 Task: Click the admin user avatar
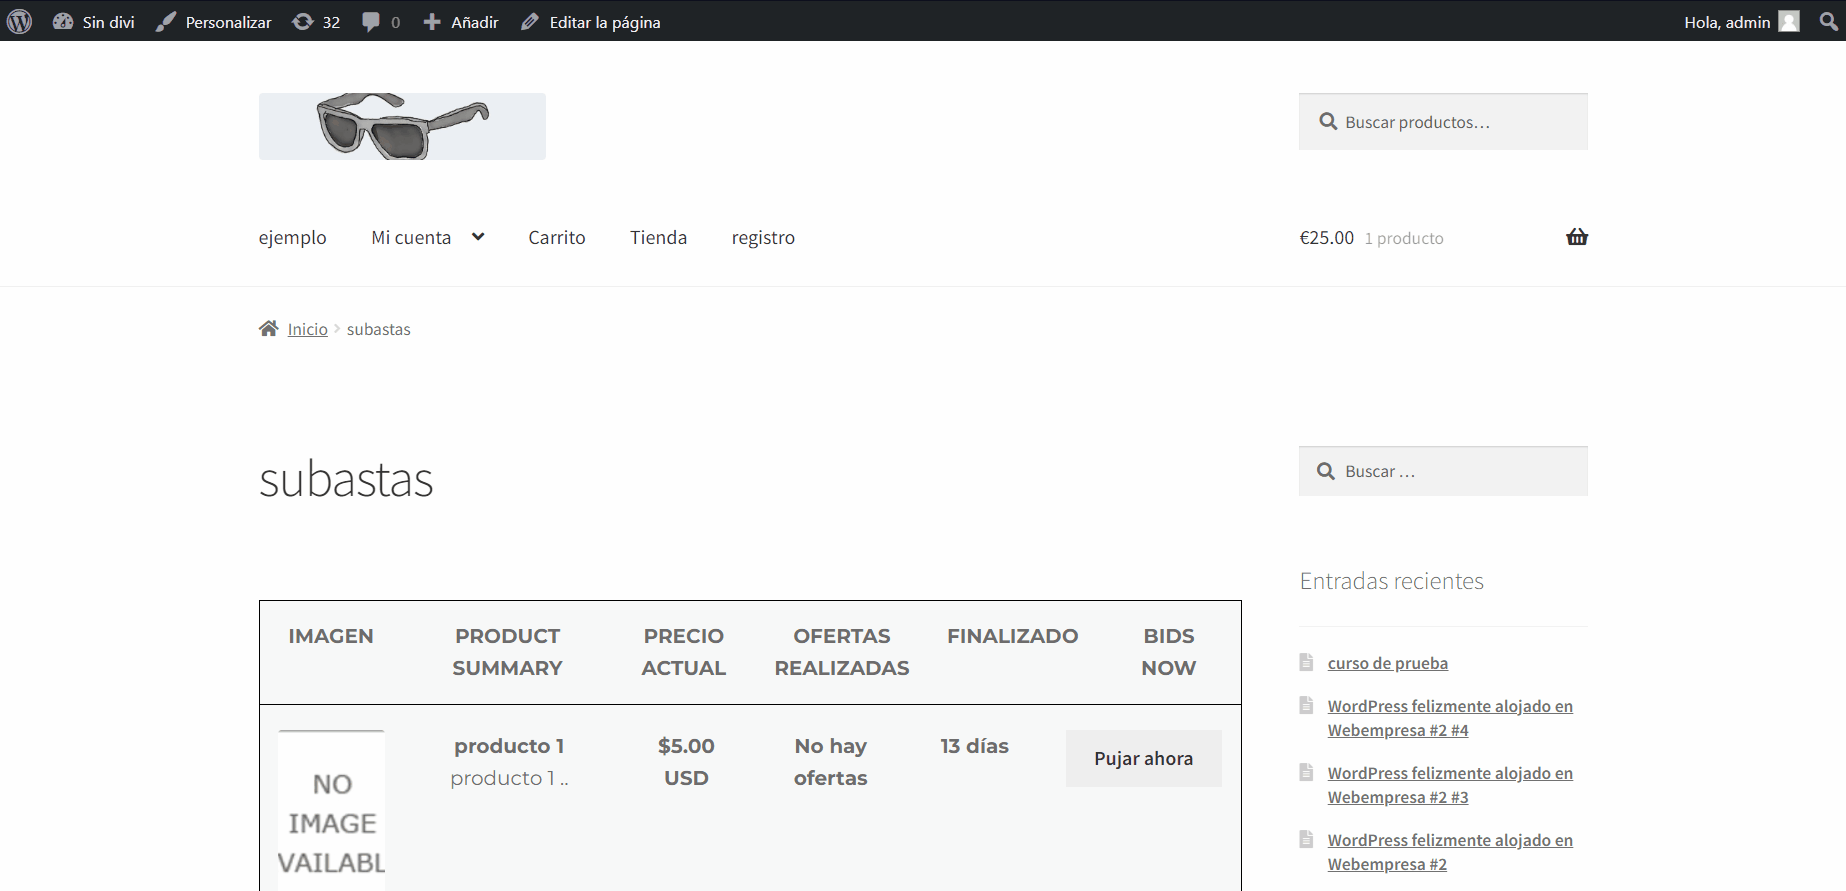click(x=1789, y=22)
